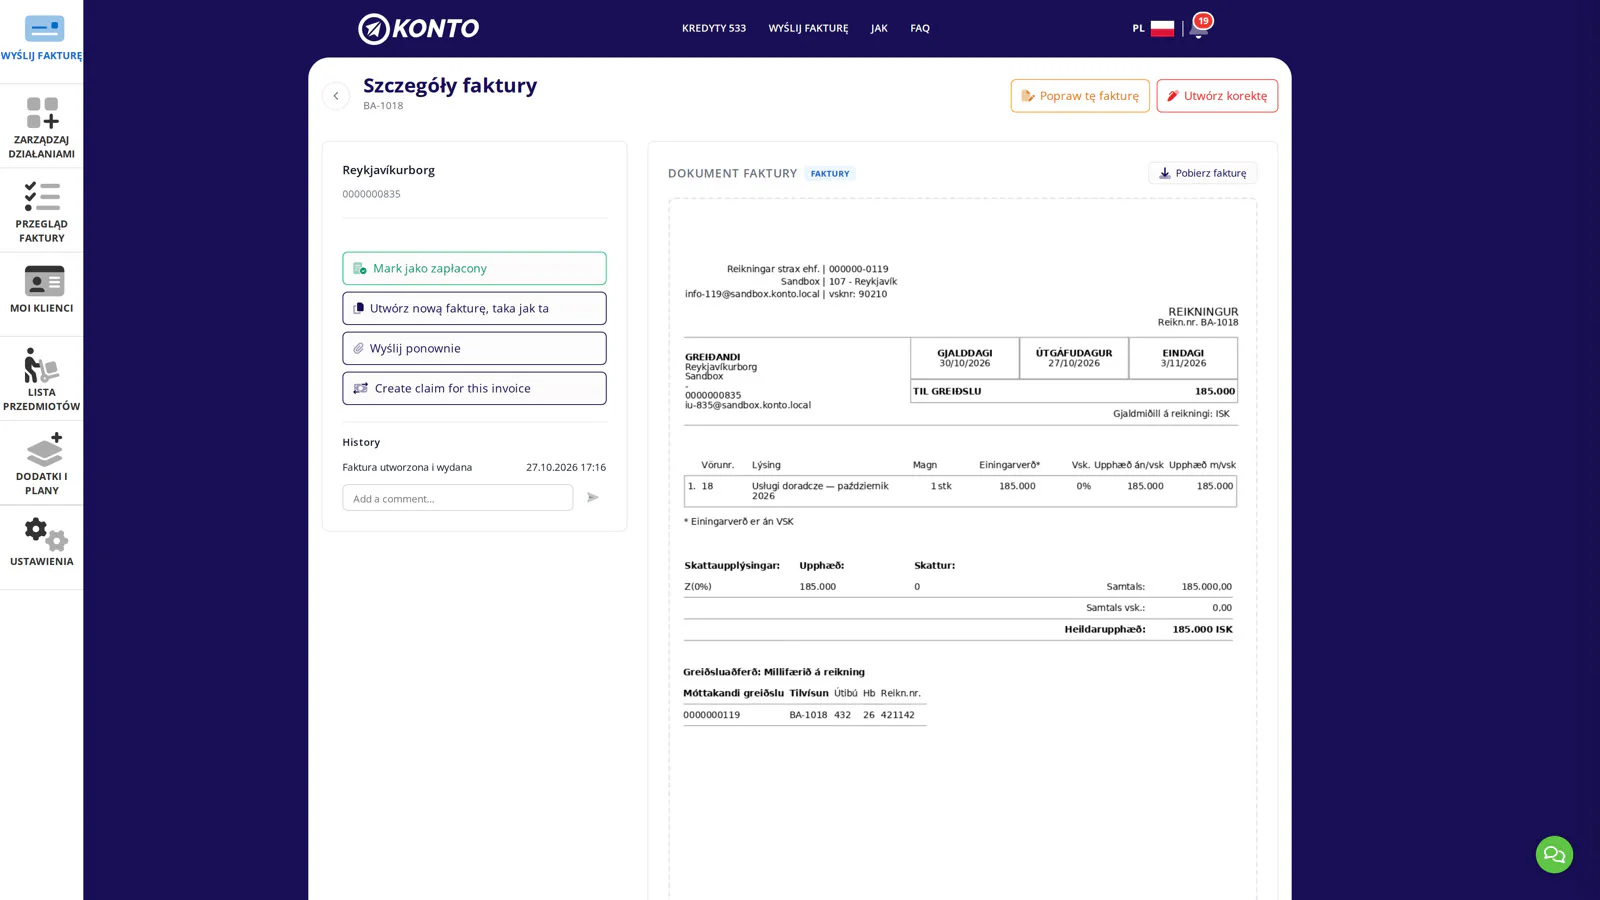Click history entry Faktura utworzona i wydana
Image resolution: width=1600 pixels, height=900 pixels.
point(407,467)
